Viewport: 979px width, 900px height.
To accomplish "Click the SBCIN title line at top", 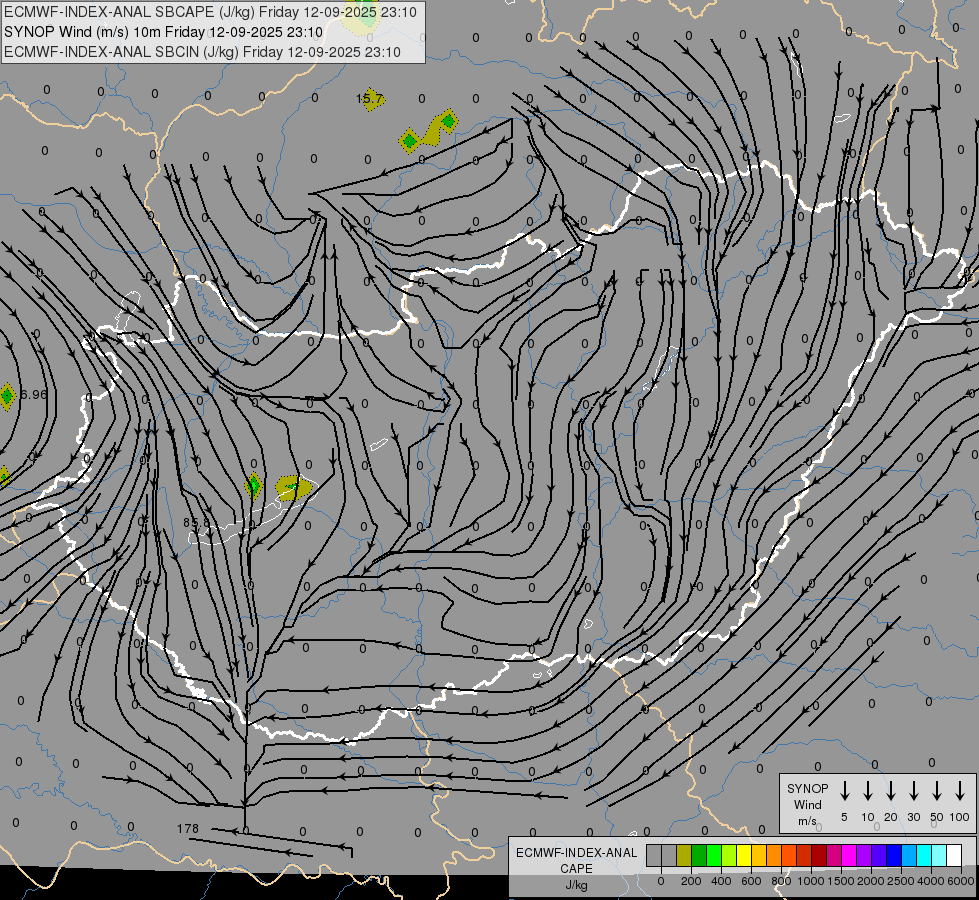I will tap(202, 52).
